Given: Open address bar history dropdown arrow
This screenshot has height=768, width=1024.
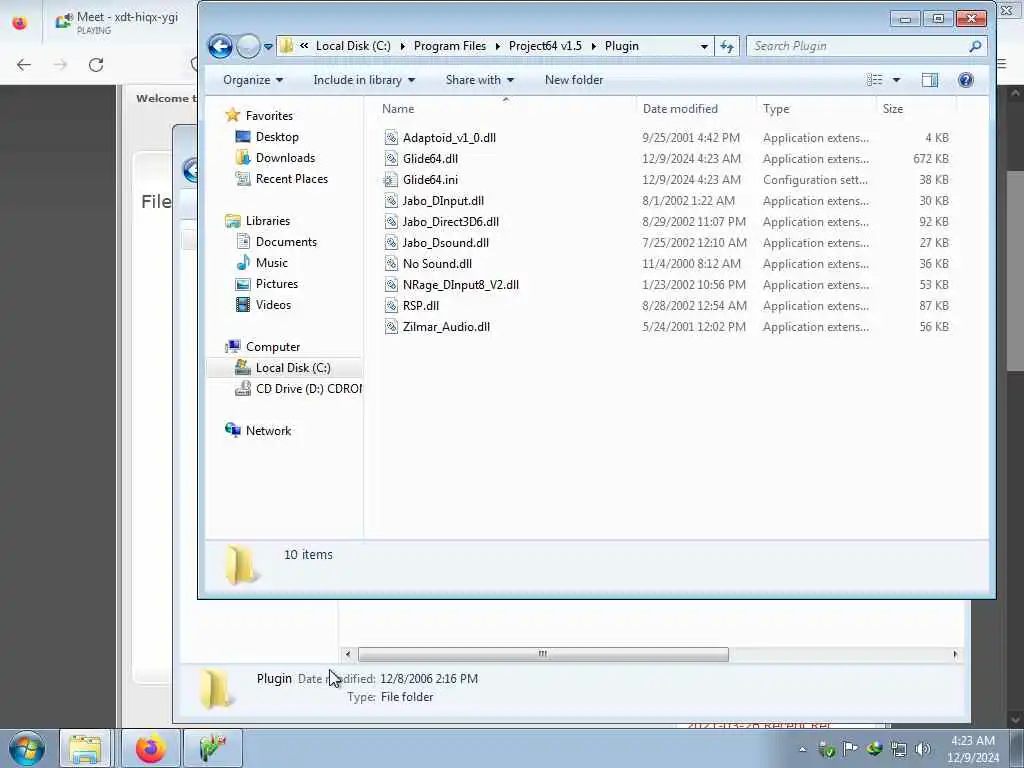Looking at the screenshot, I should tap(704, 46).
